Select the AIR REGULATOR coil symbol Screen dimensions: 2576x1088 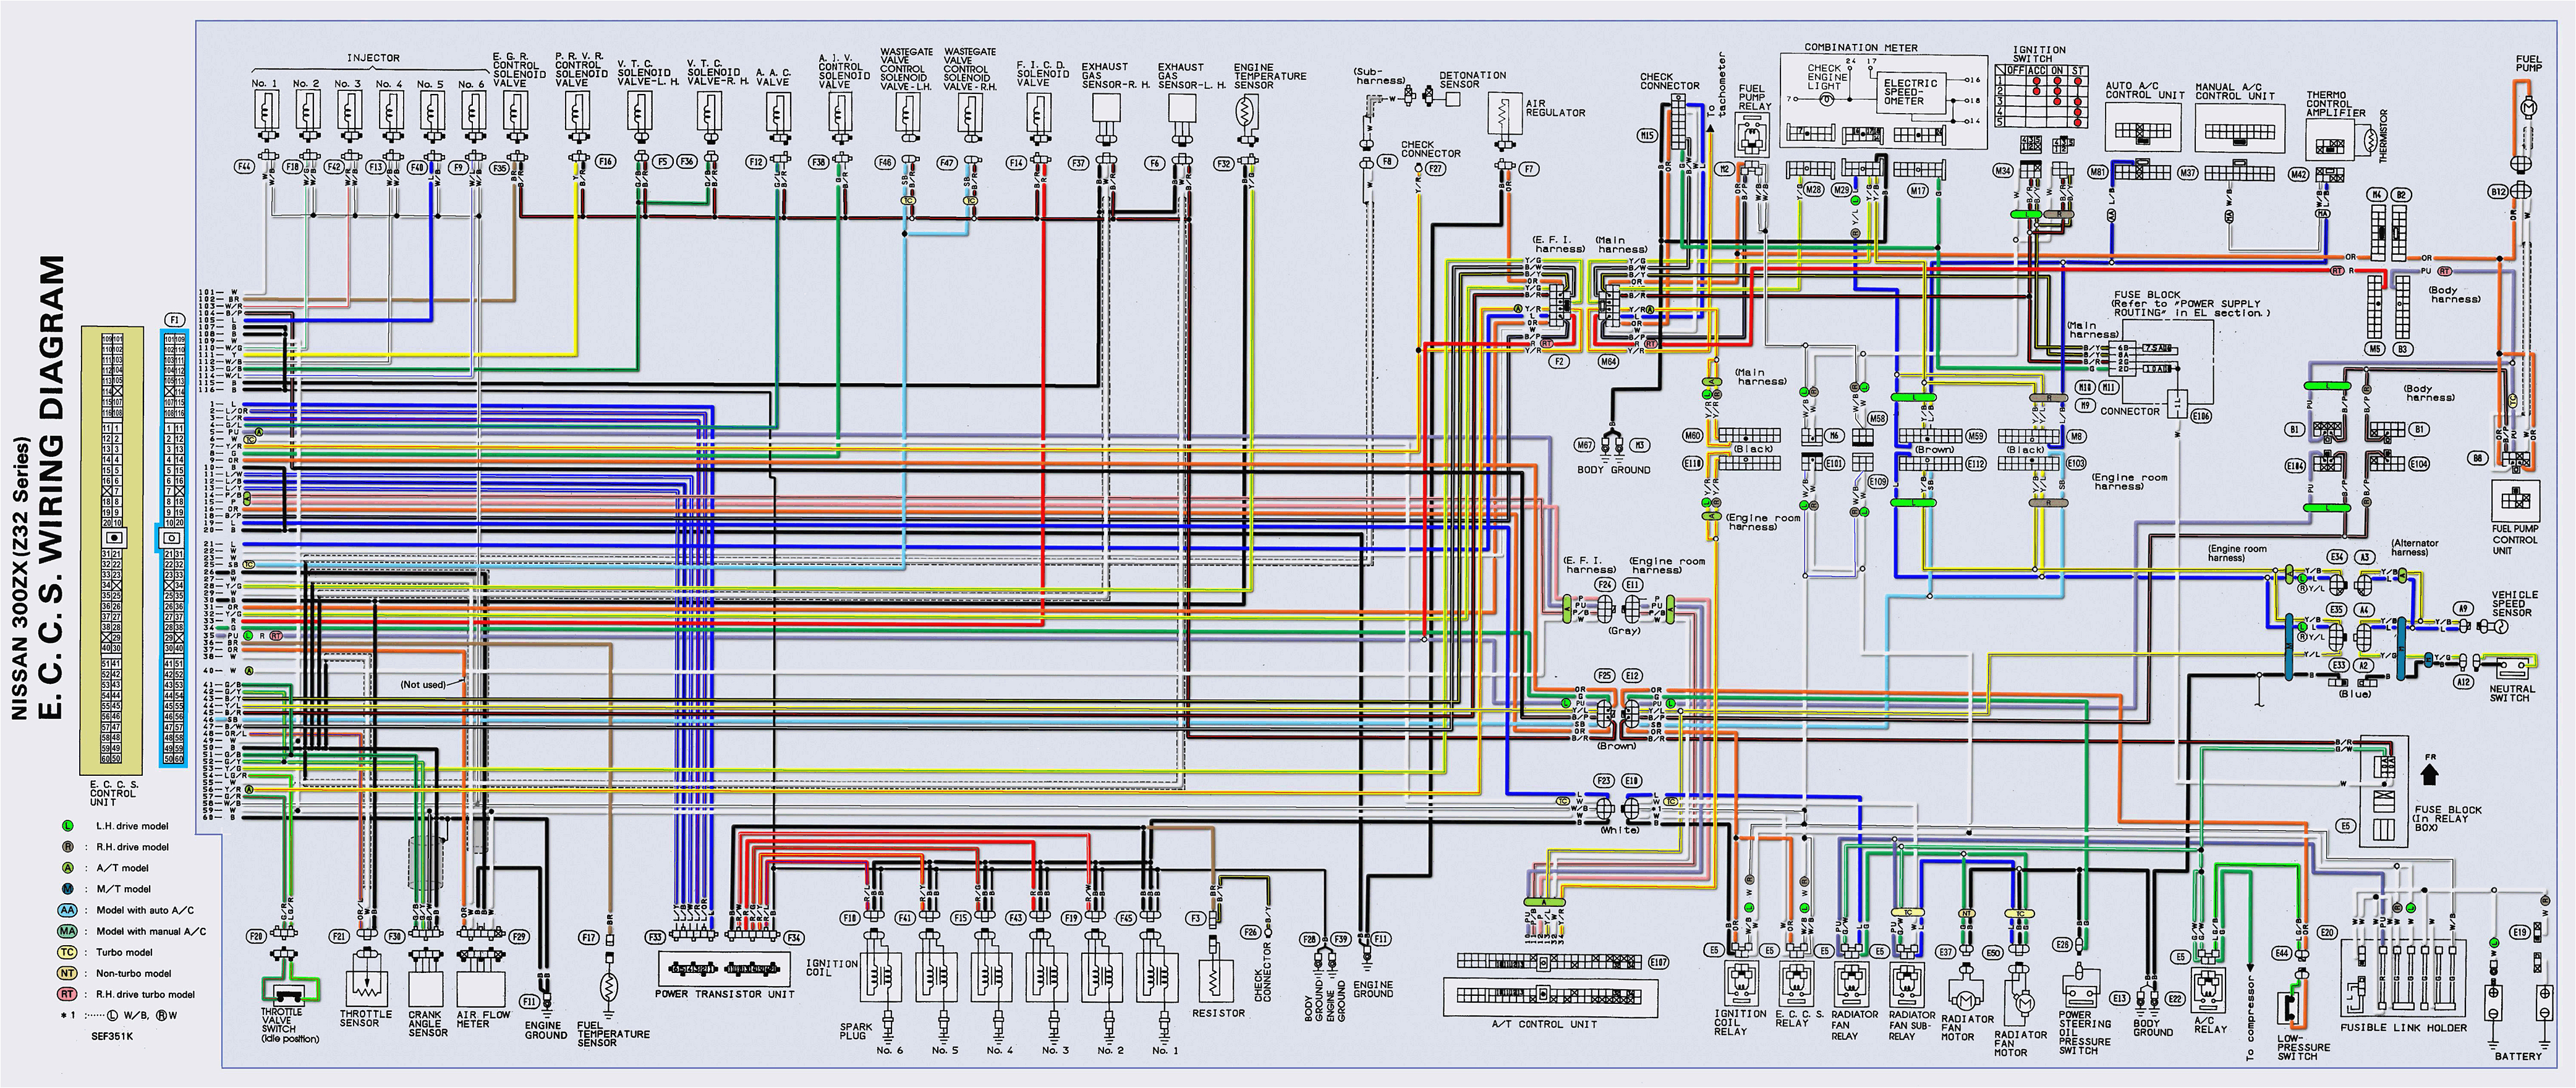[1502, 113]
